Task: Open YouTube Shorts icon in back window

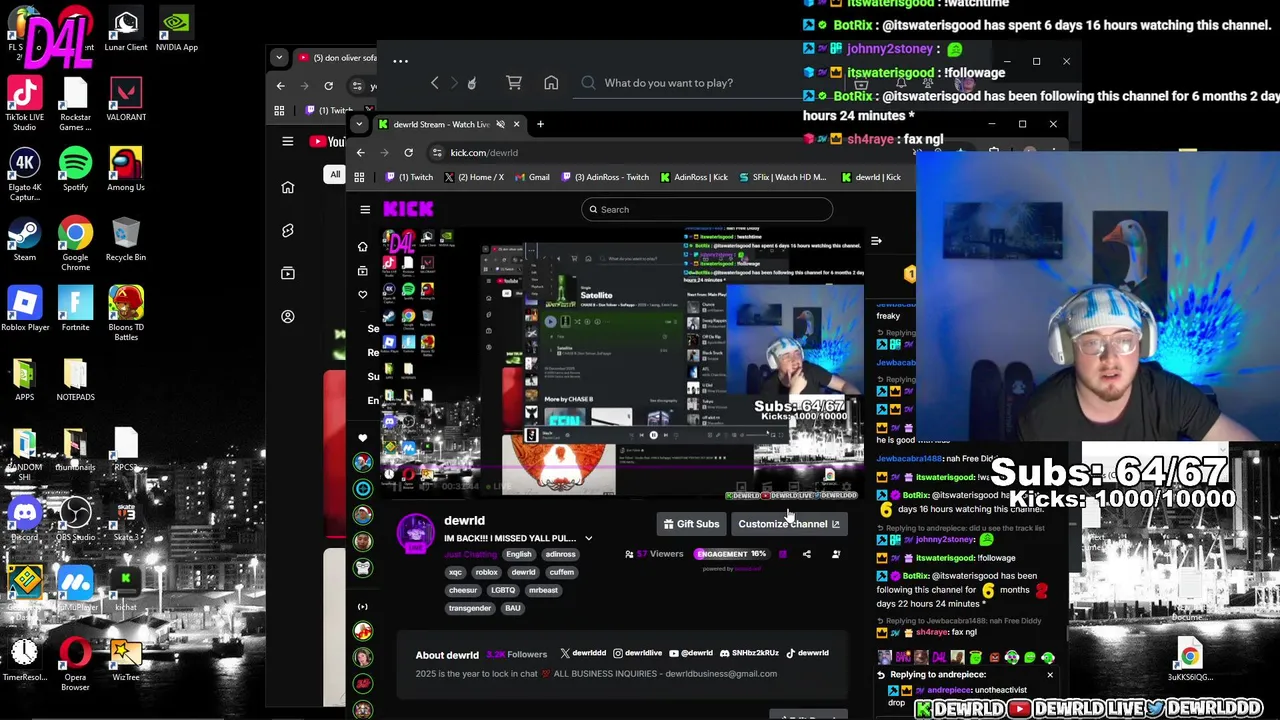Action: click(x=288, y=230)
